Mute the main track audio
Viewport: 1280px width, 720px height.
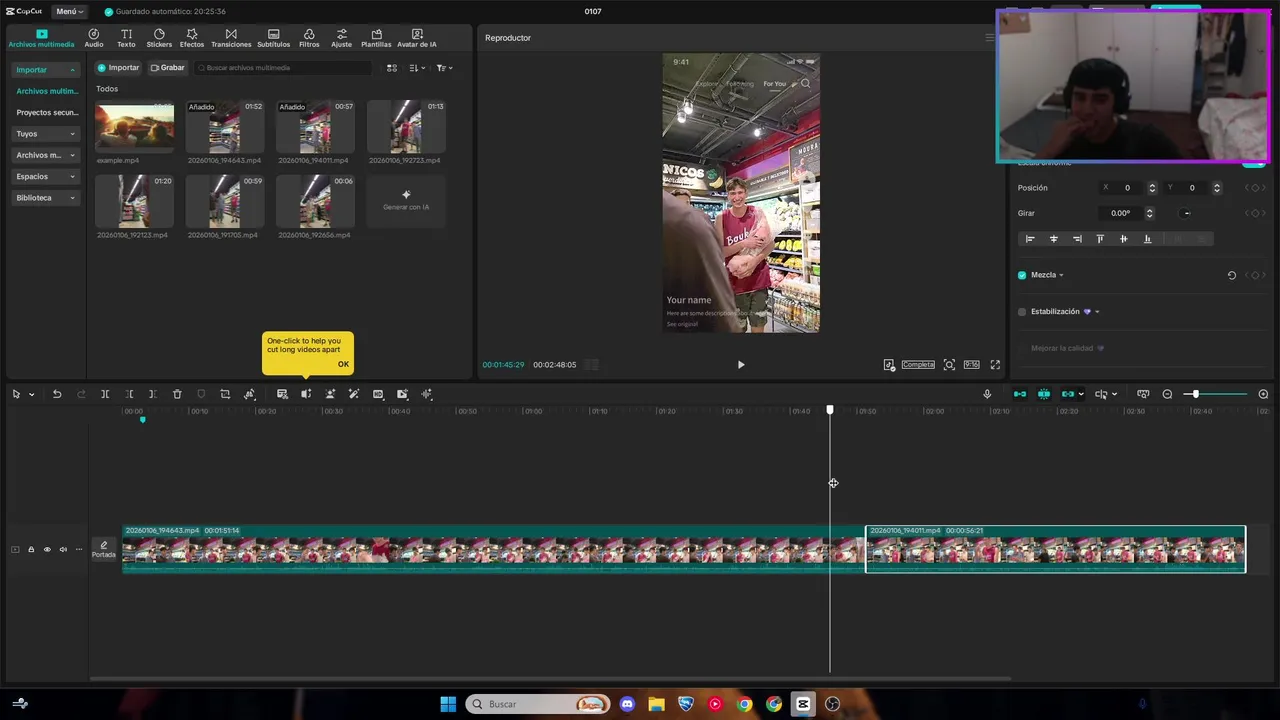(63, 549)
